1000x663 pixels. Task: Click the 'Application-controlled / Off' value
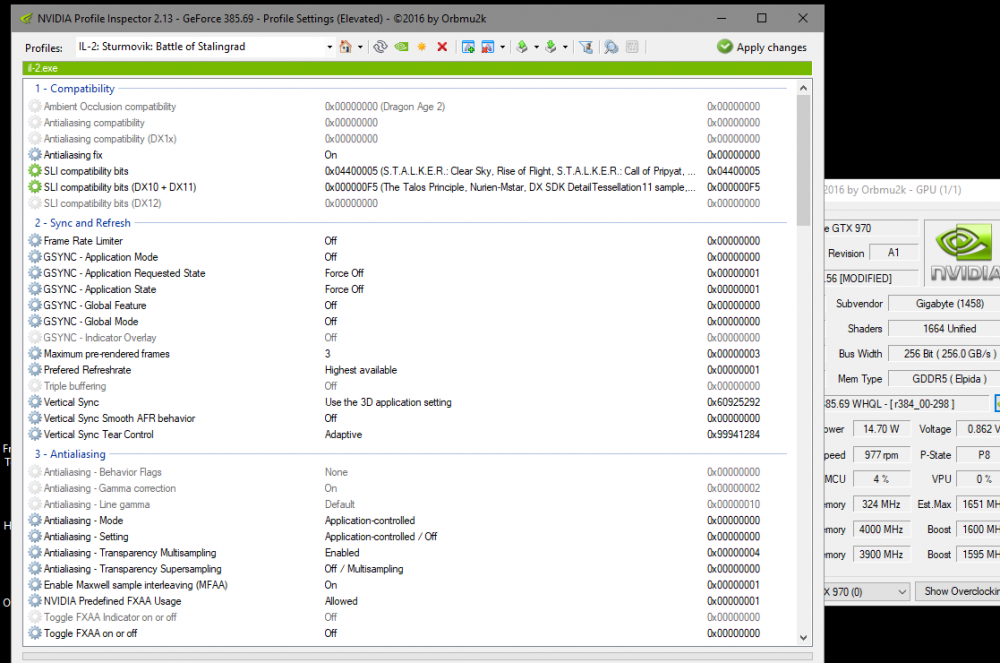point(381,537)
